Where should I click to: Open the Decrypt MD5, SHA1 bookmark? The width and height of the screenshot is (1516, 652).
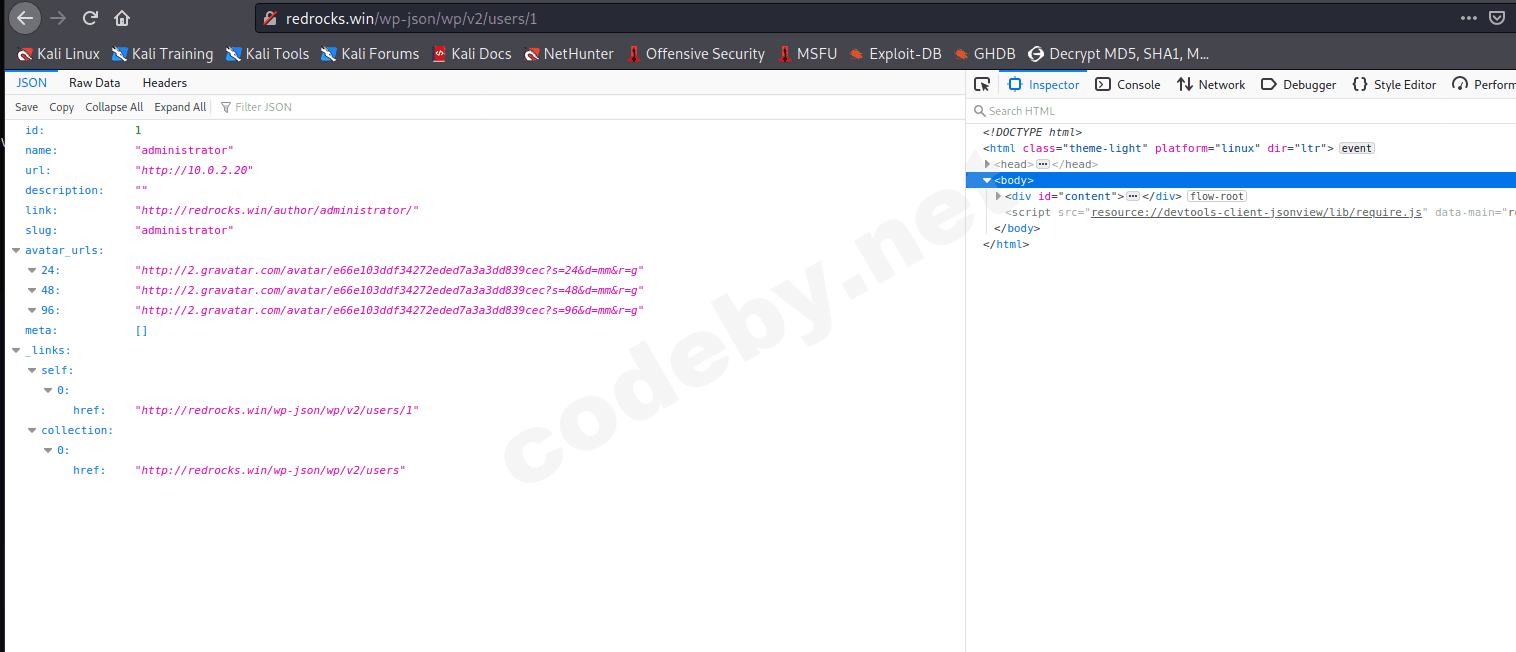(1118, 54)
